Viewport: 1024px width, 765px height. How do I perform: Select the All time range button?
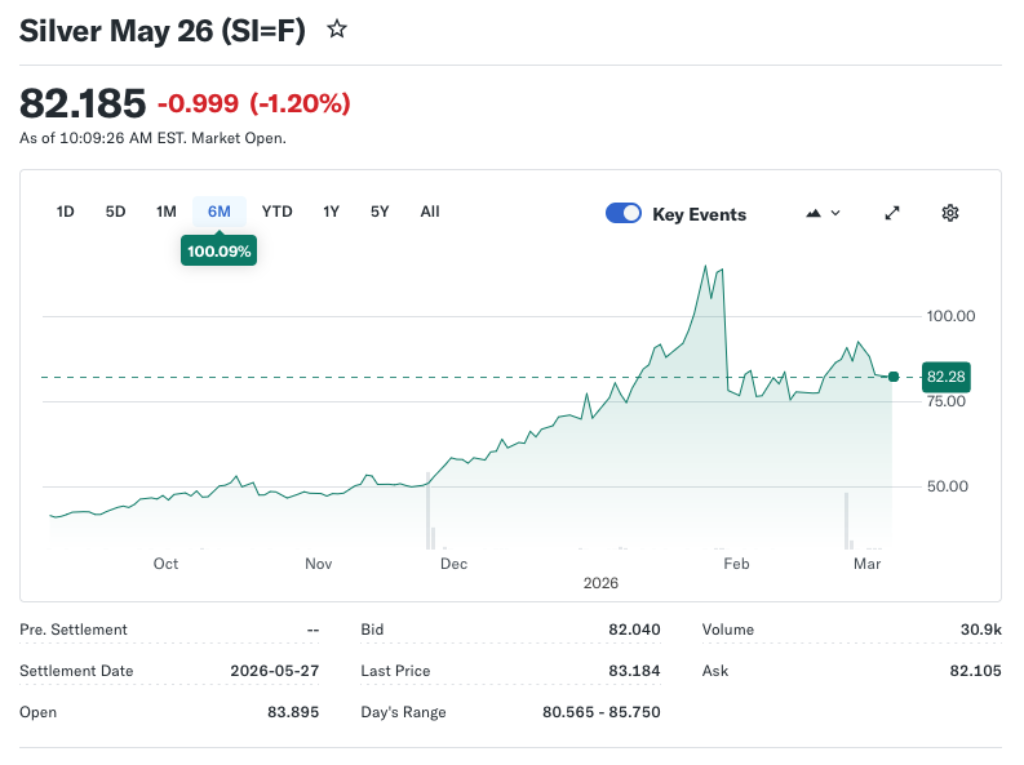tap(430, 211)
